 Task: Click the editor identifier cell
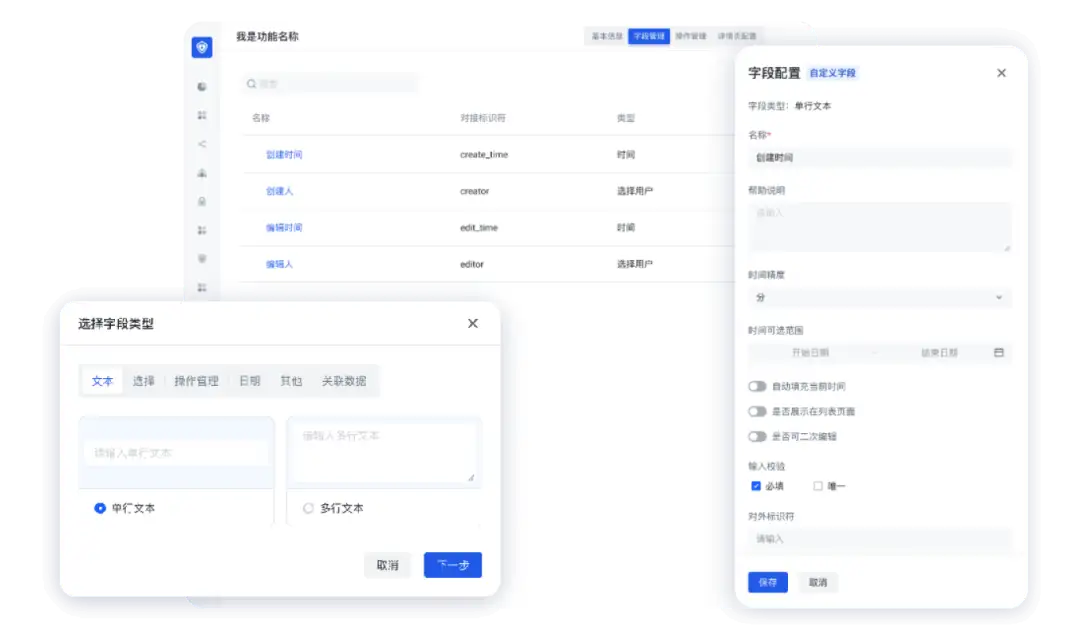click(471, 264)
